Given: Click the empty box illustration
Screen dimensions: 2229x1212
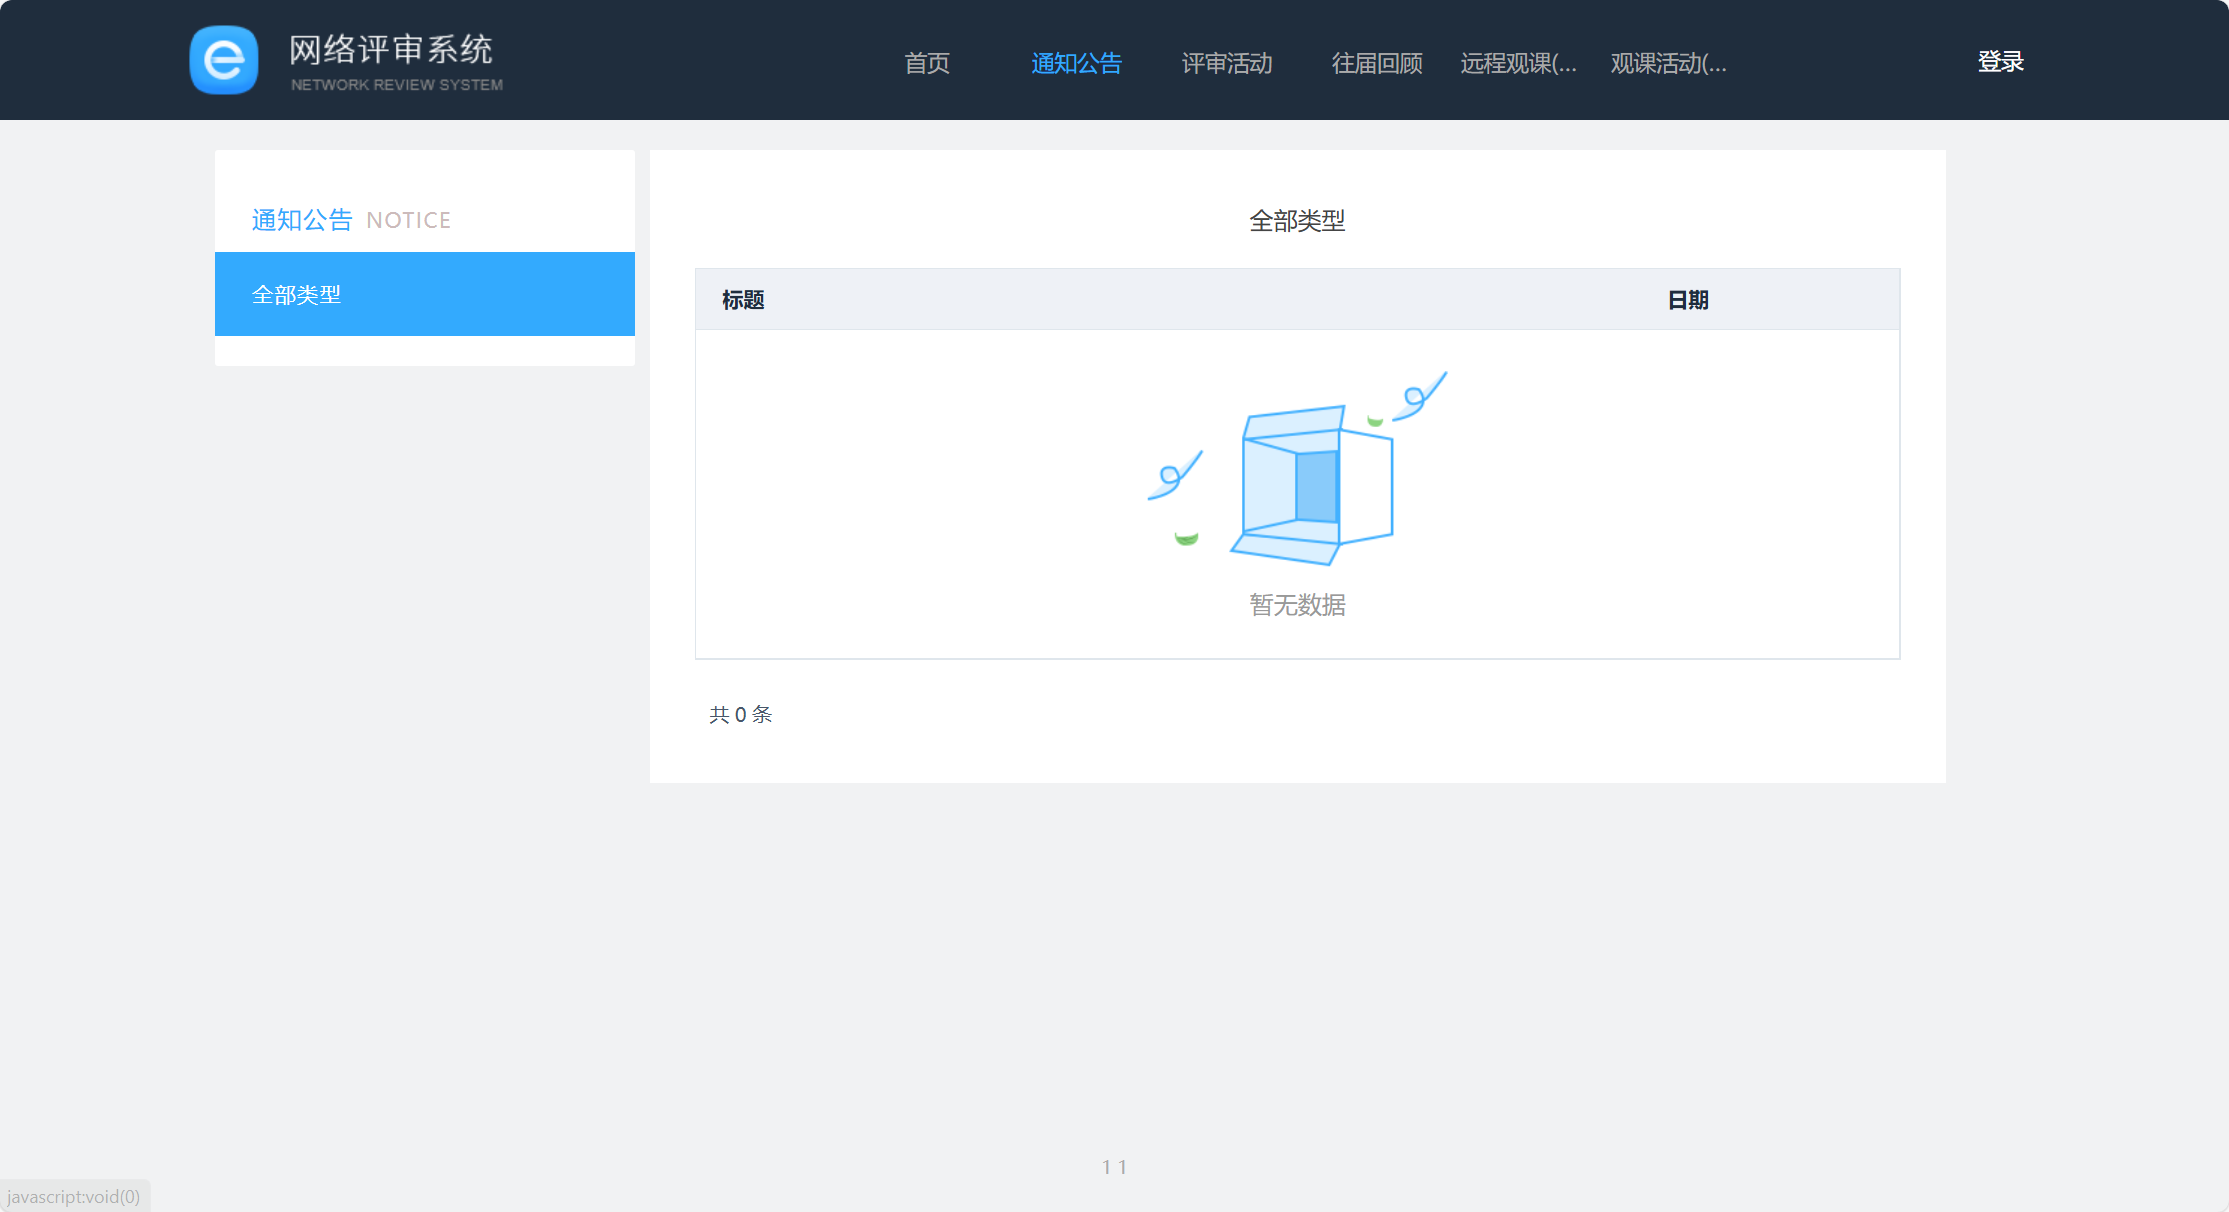Looking at the screenshot, I should pos(1297,468).
